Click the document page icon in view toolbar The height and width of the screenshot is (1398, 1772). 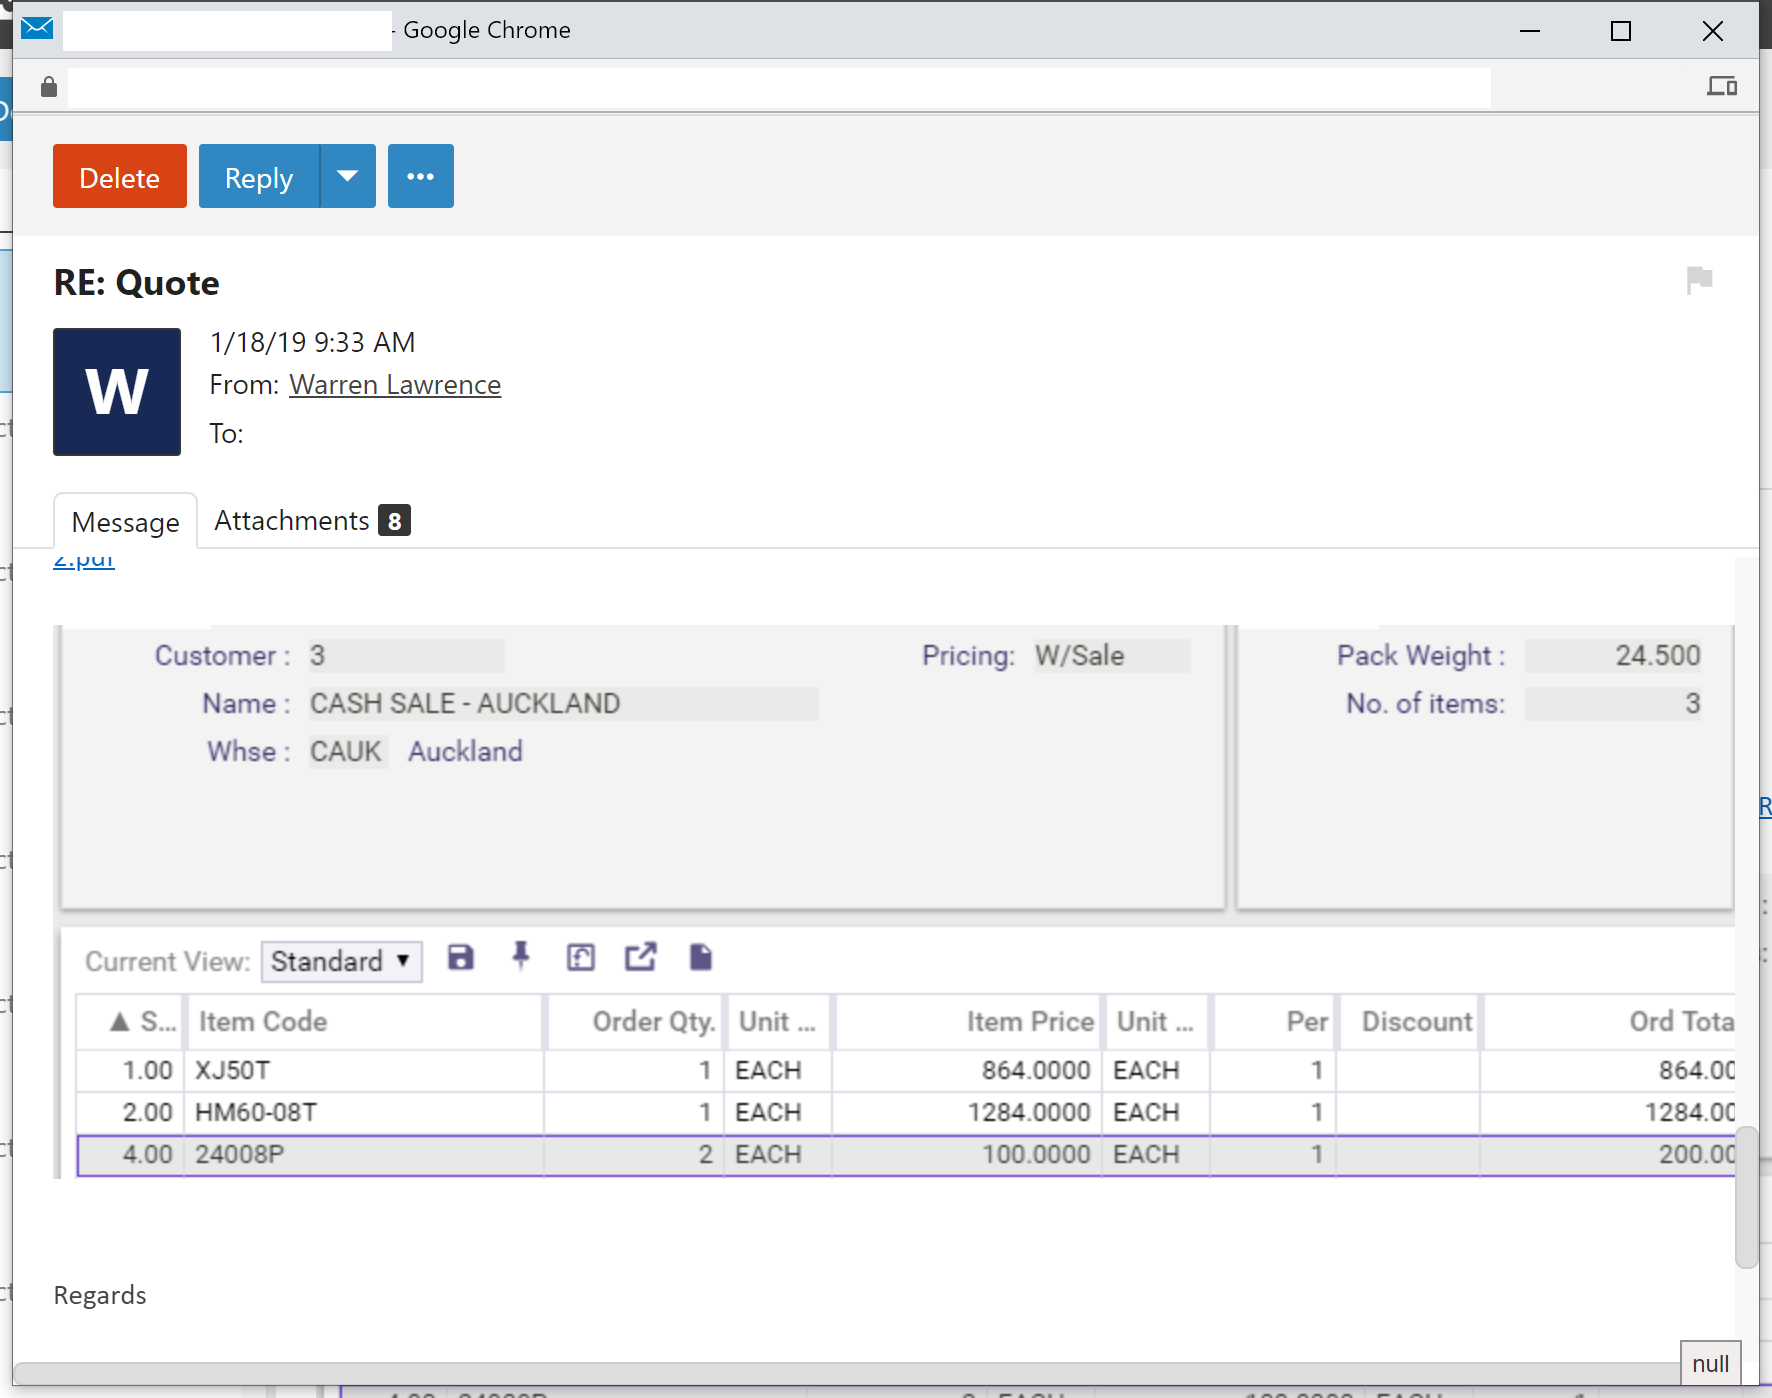(x=701, y=957)
